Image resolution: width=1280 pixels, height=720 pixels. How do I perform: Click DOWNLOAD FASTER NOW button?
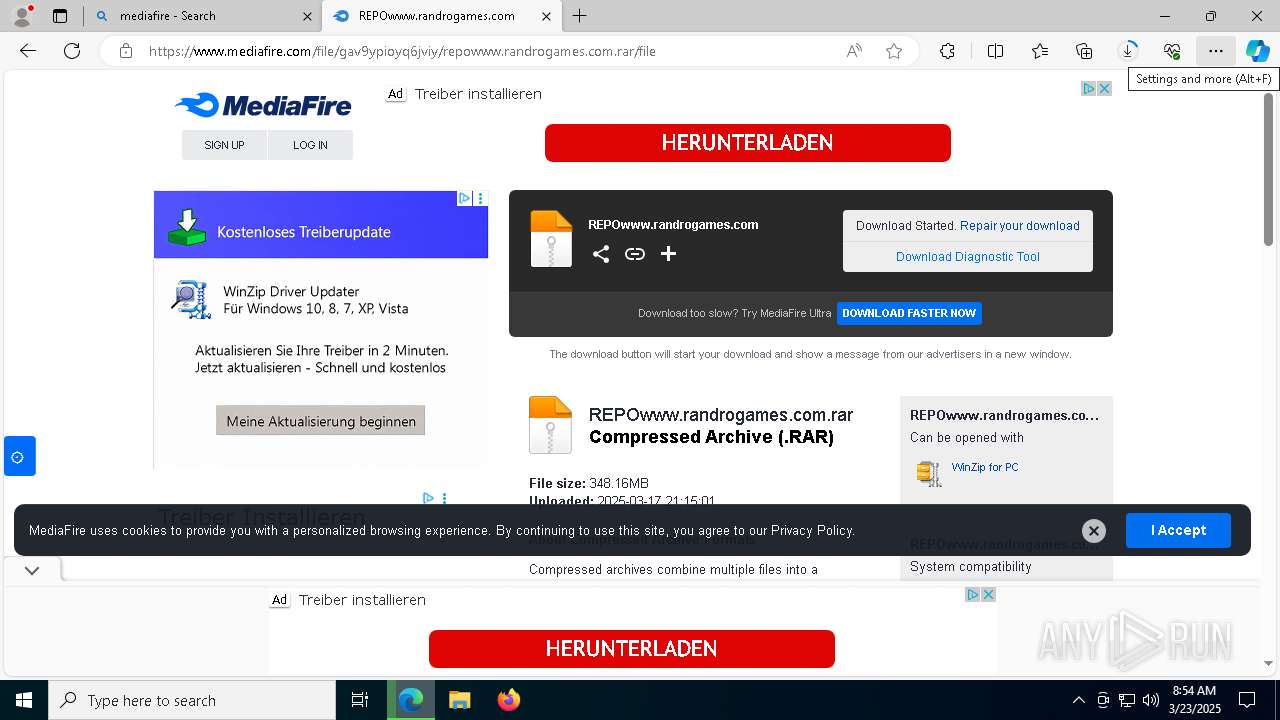(x=909, y=313)
